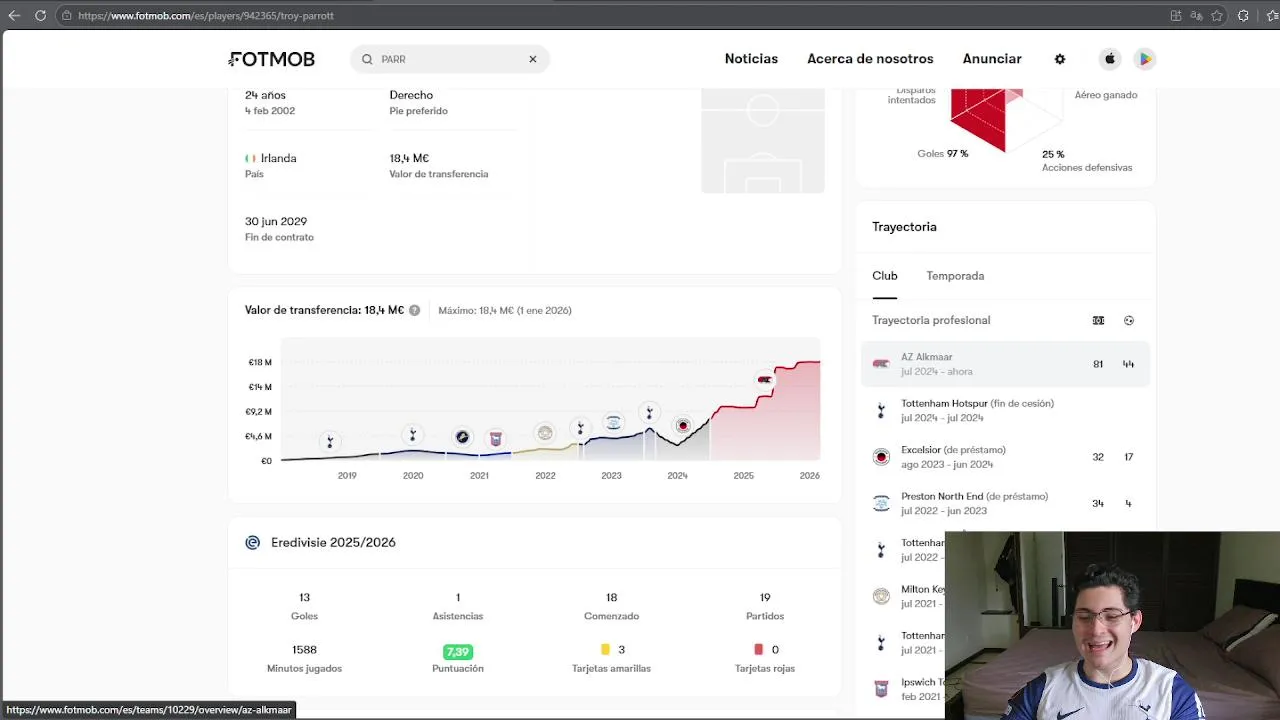Click the red card icon stat

click(758, 650)
